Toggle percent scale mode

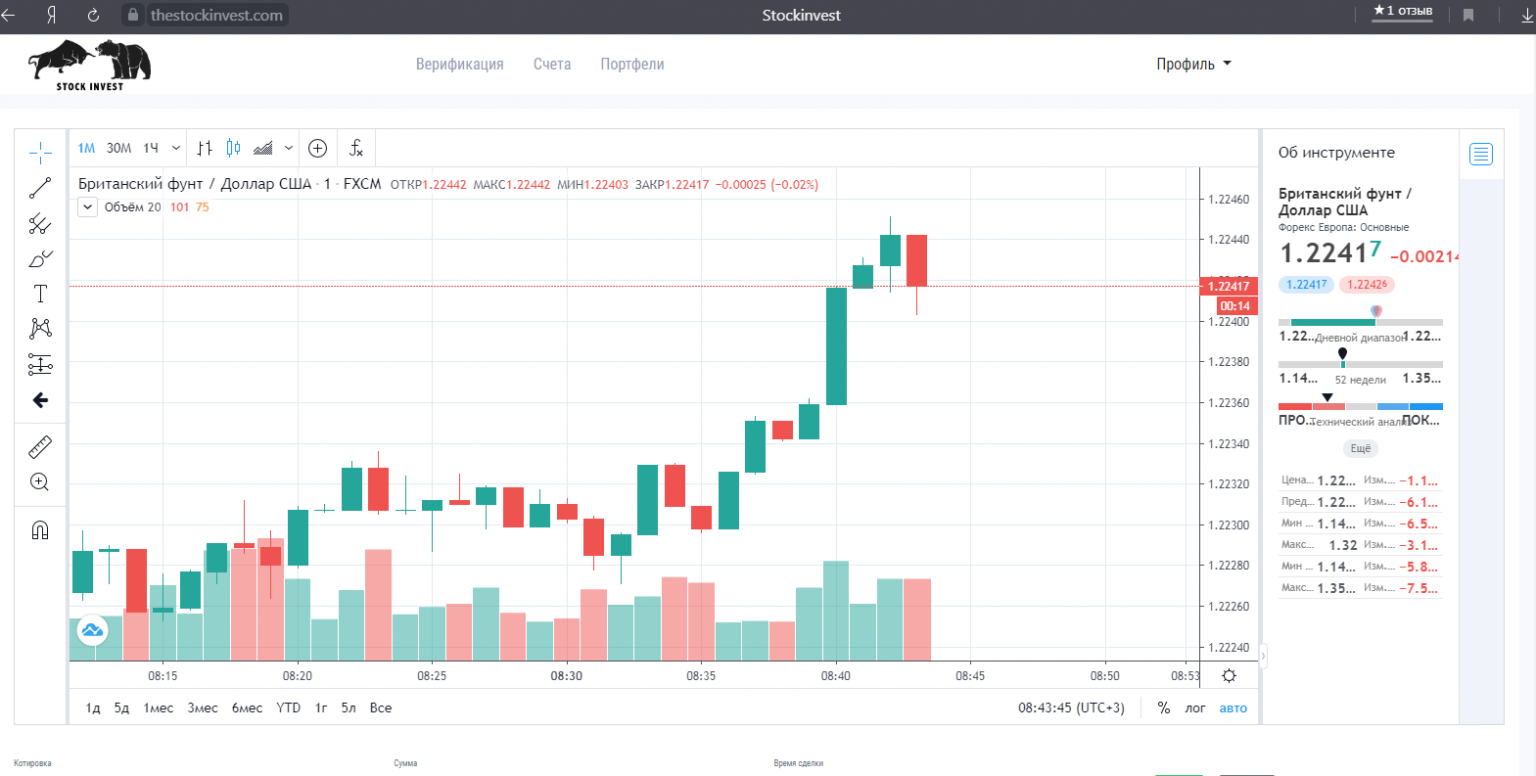(x=1164, y=708)
